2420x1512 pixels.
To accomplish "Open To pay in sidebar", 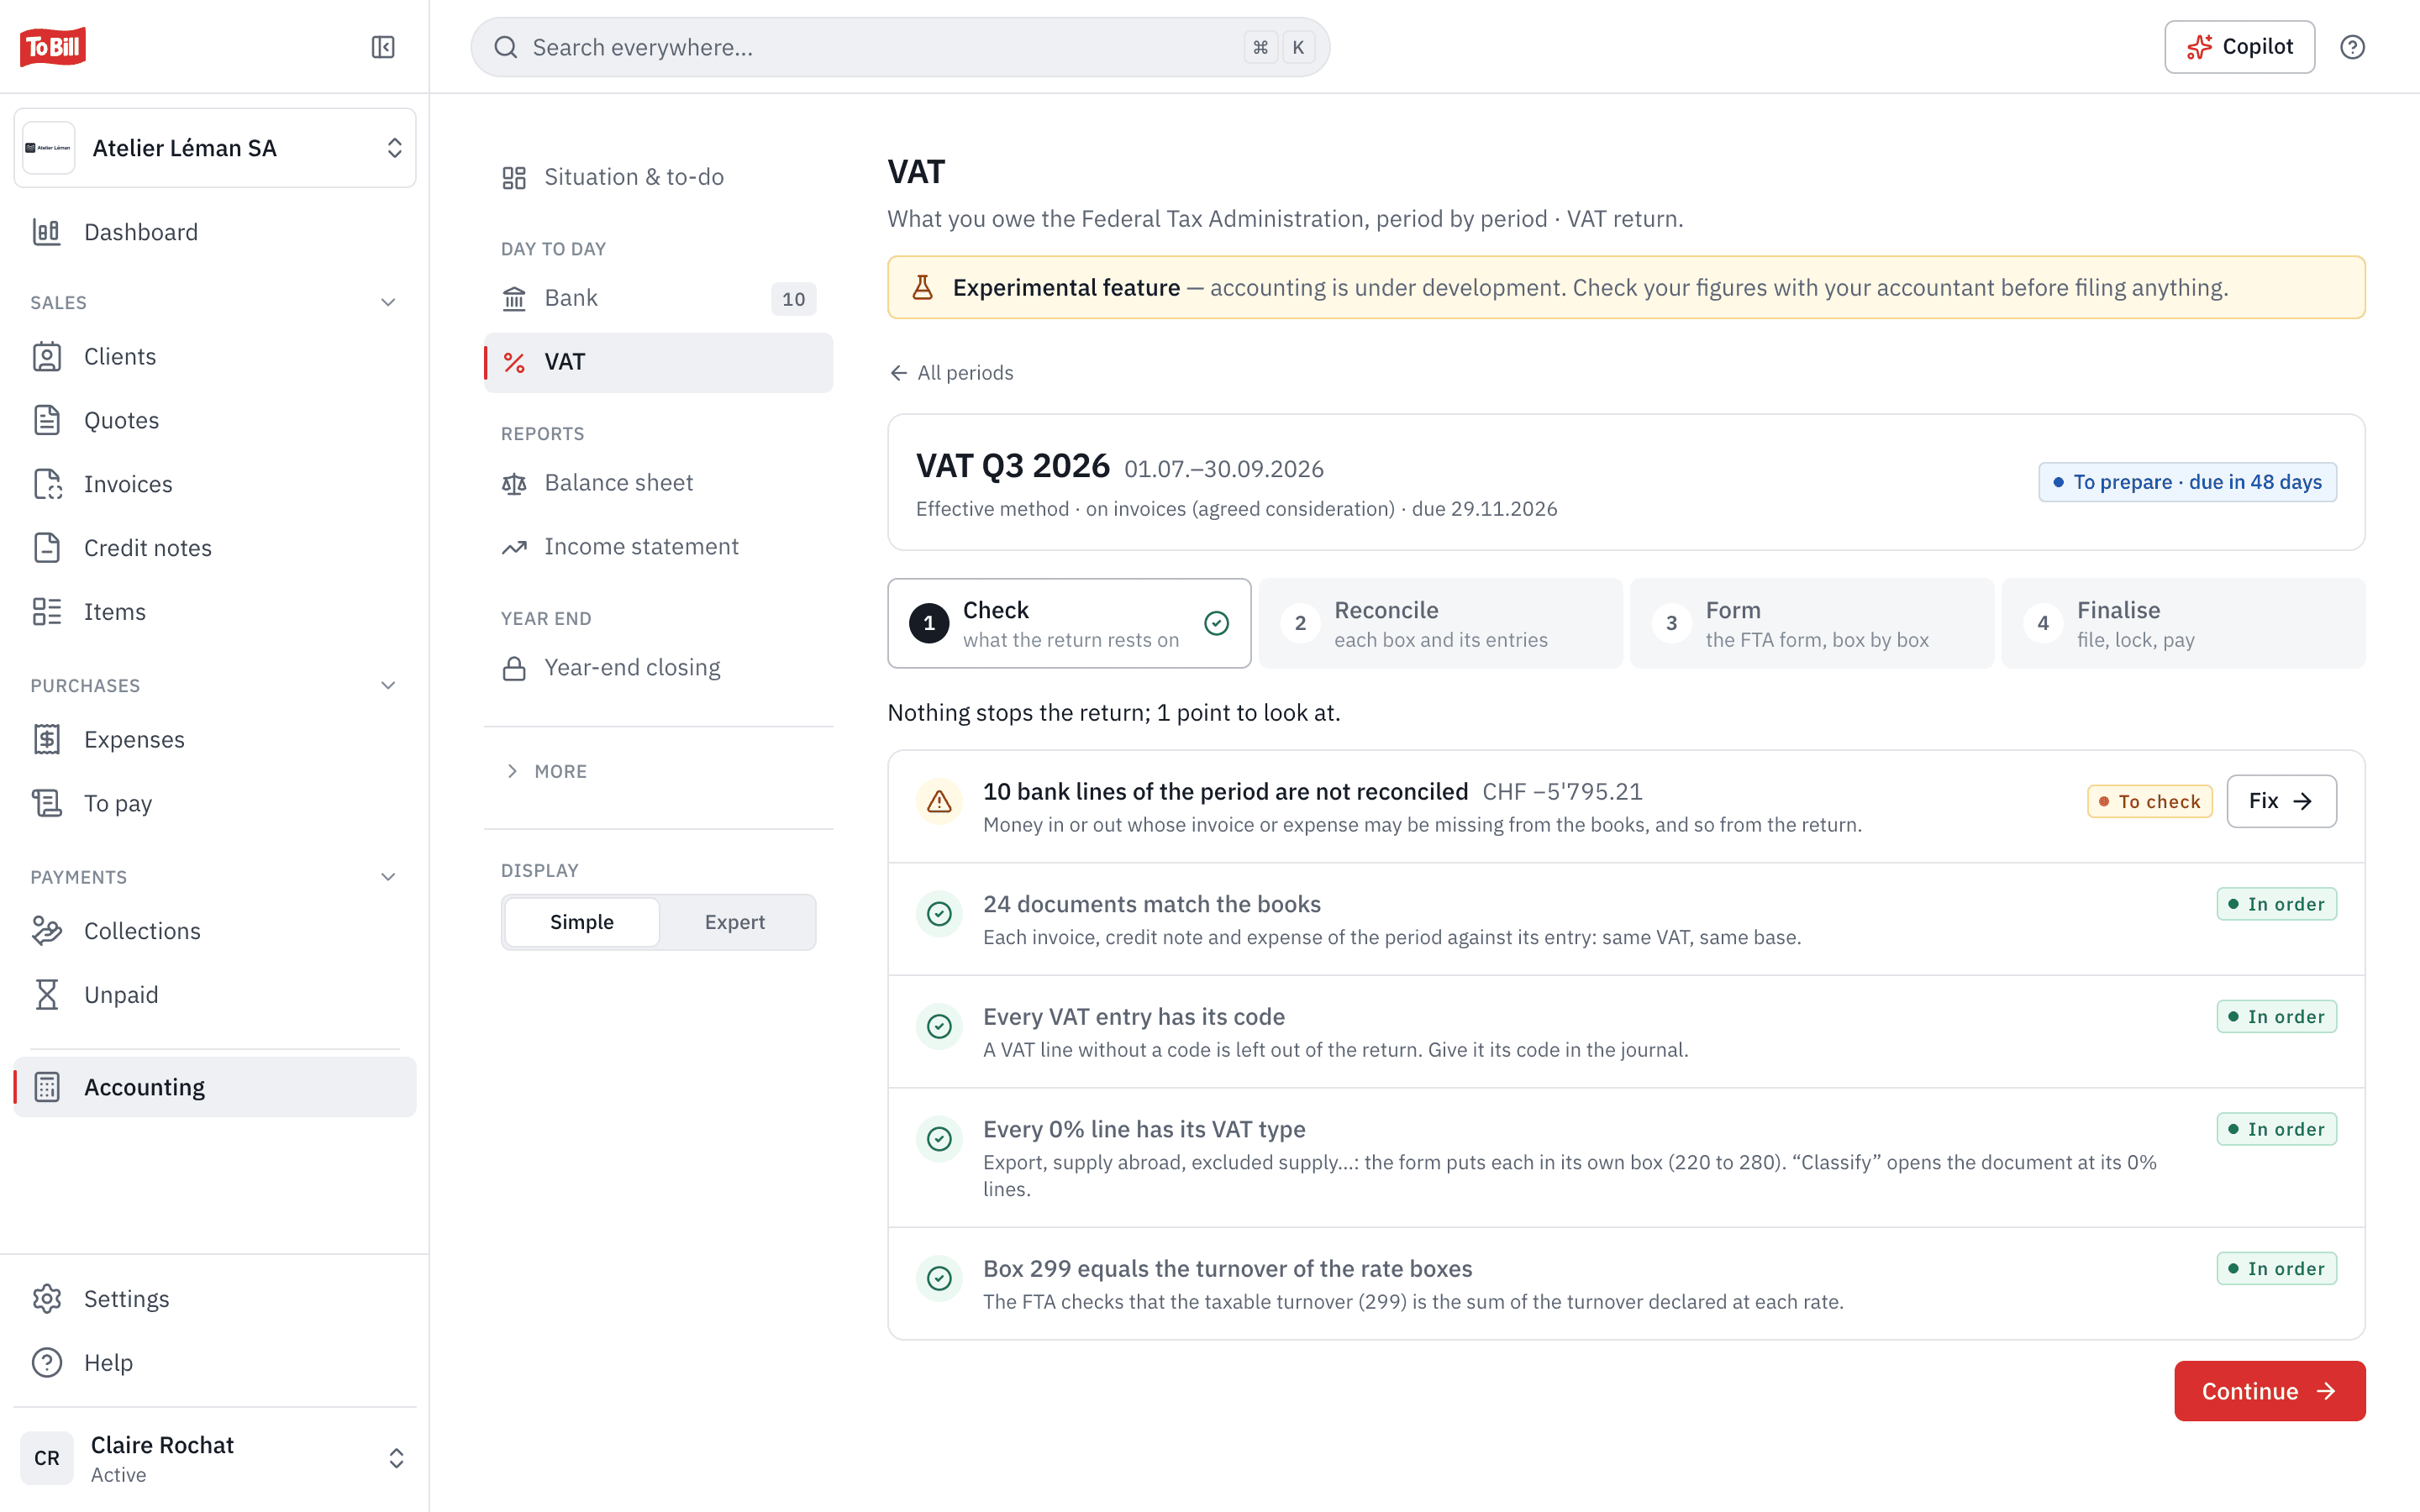I will [x=215, y=803].
